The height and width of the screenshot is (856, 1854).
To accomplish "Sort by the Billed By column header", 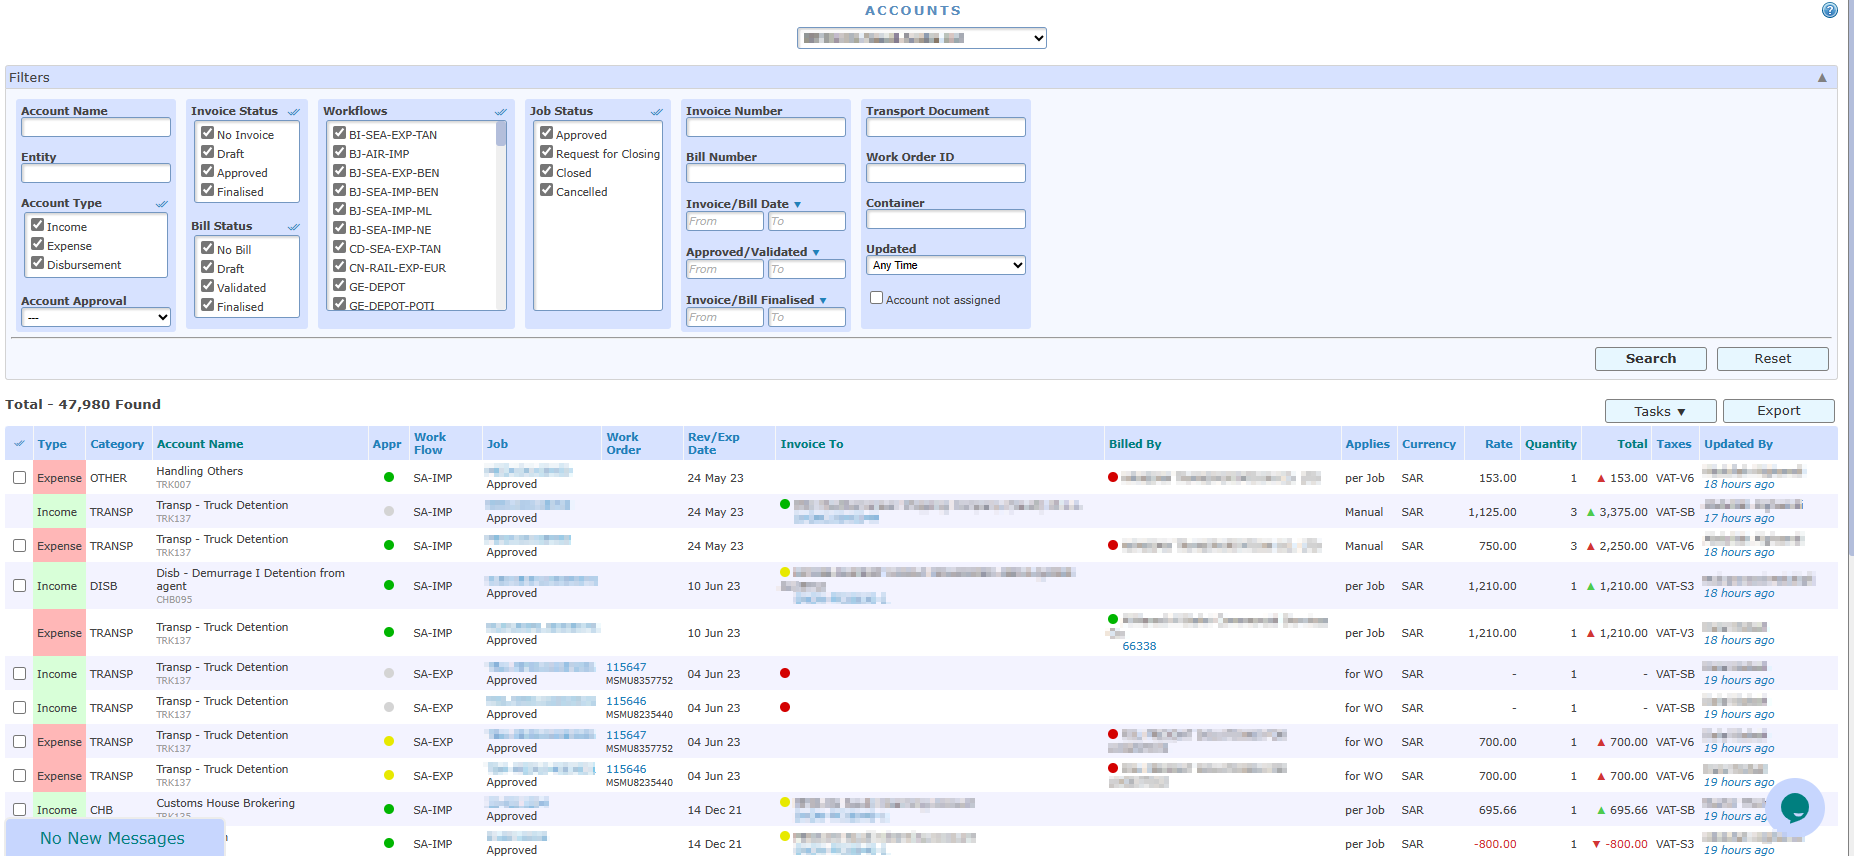I will [x=1135, y=444].
